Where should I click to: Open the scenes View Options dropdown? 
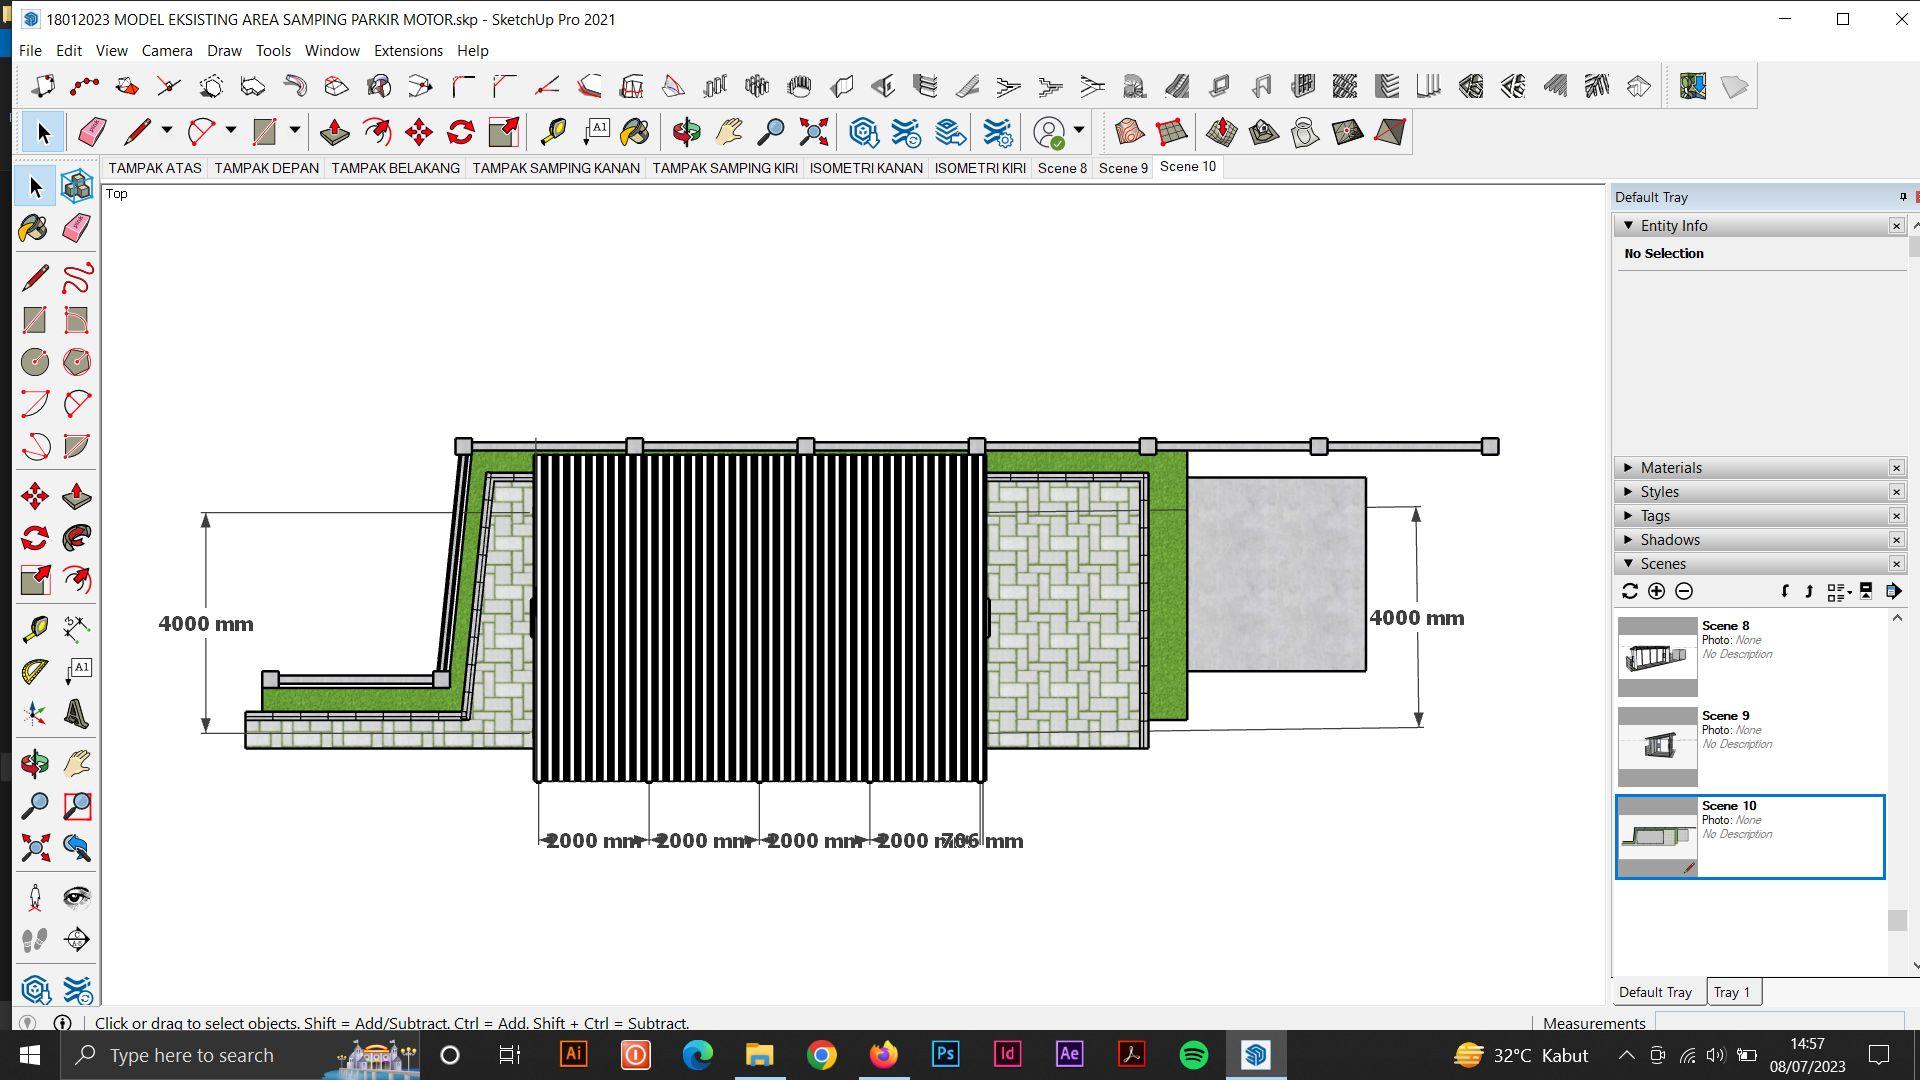pos(1838,592)
